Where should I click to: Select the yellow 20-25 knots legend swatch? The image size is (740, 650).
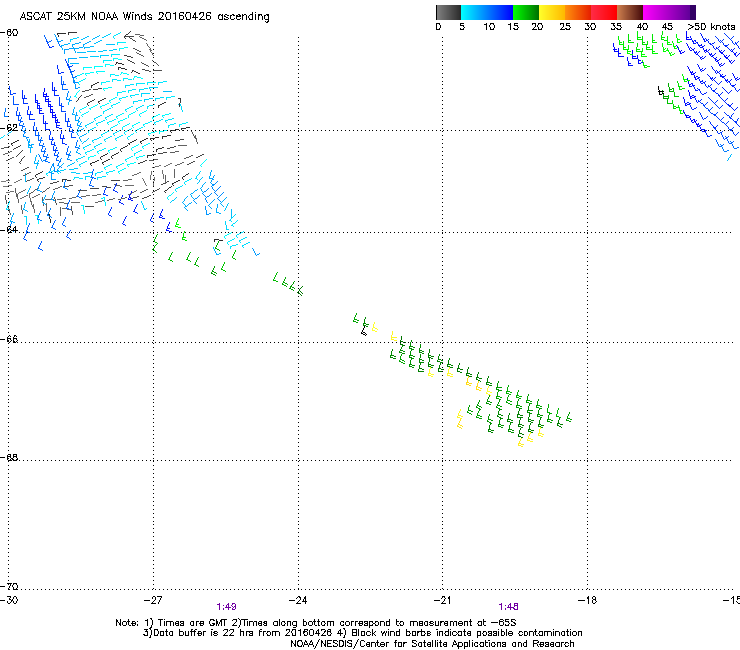pyautogui.click(x=552, y=12)
